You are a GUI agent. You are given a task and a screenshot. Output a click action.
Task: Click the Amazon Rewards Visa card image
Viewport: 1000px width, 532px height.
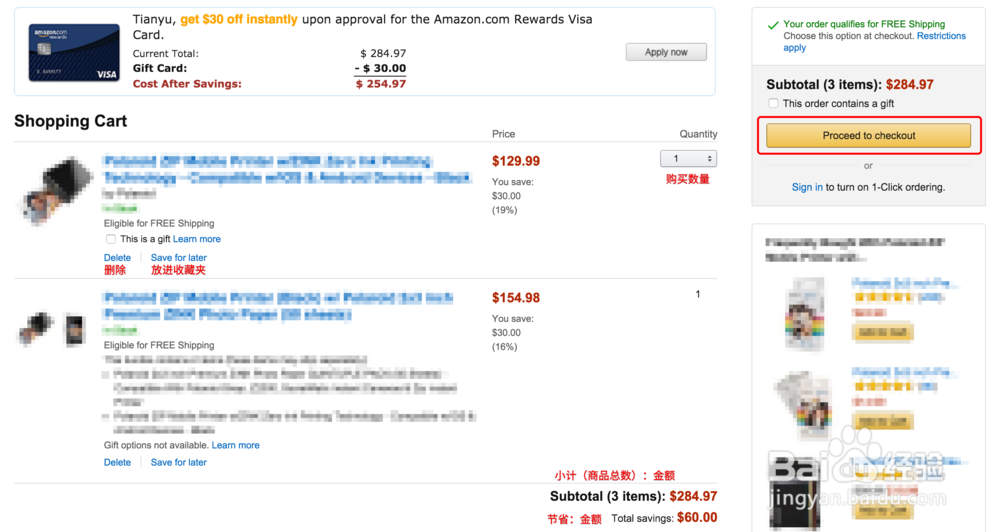(74, 53)
